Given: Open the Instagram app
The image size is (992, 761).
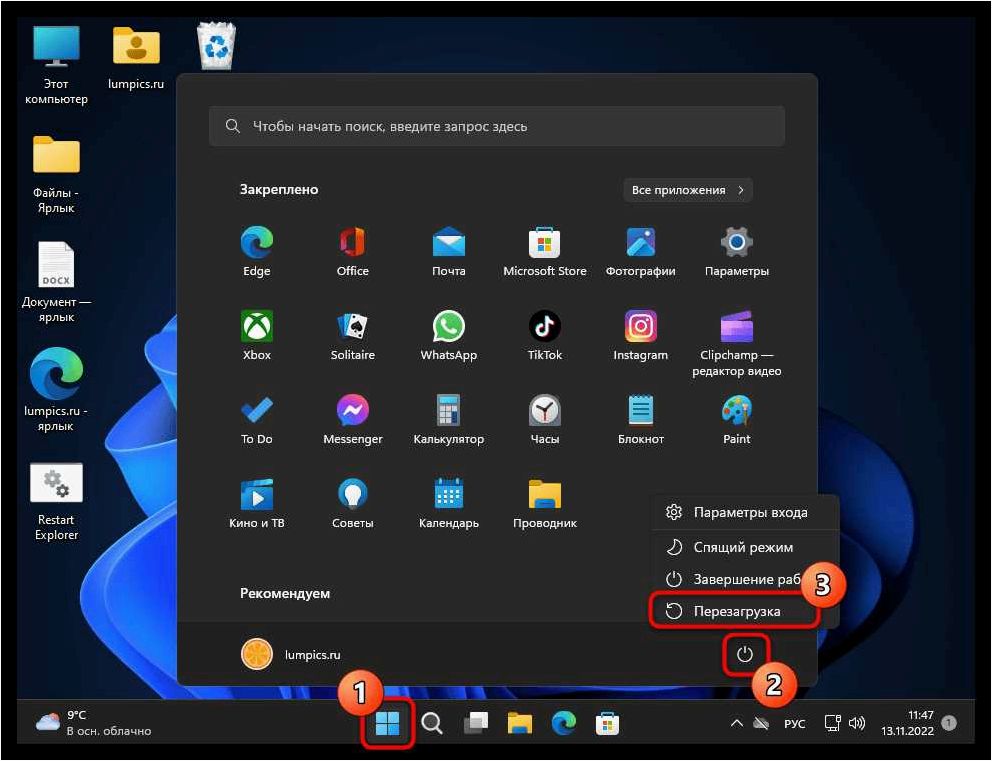Looking at the screenshot, I should click(640, 335).
